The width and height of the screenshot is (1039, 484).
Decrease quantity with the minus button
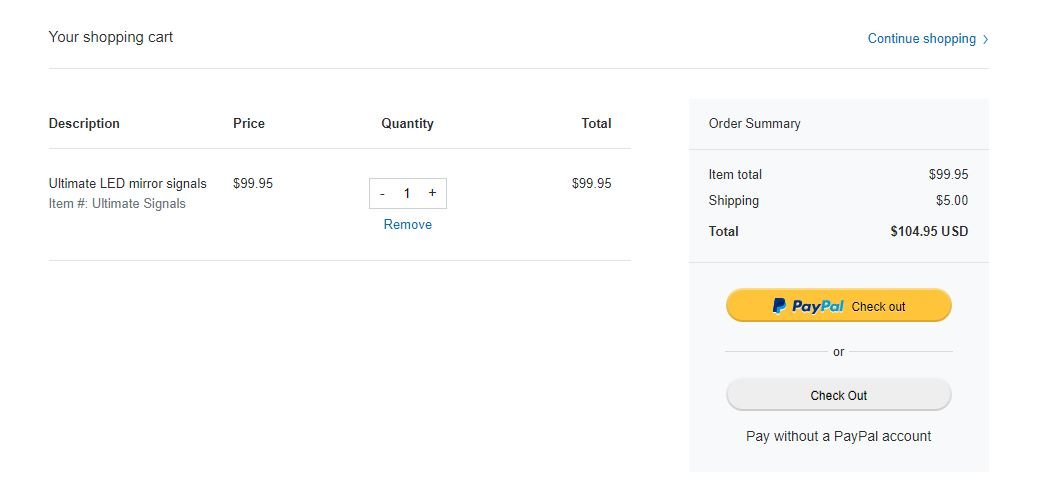[x=382, y=194]
